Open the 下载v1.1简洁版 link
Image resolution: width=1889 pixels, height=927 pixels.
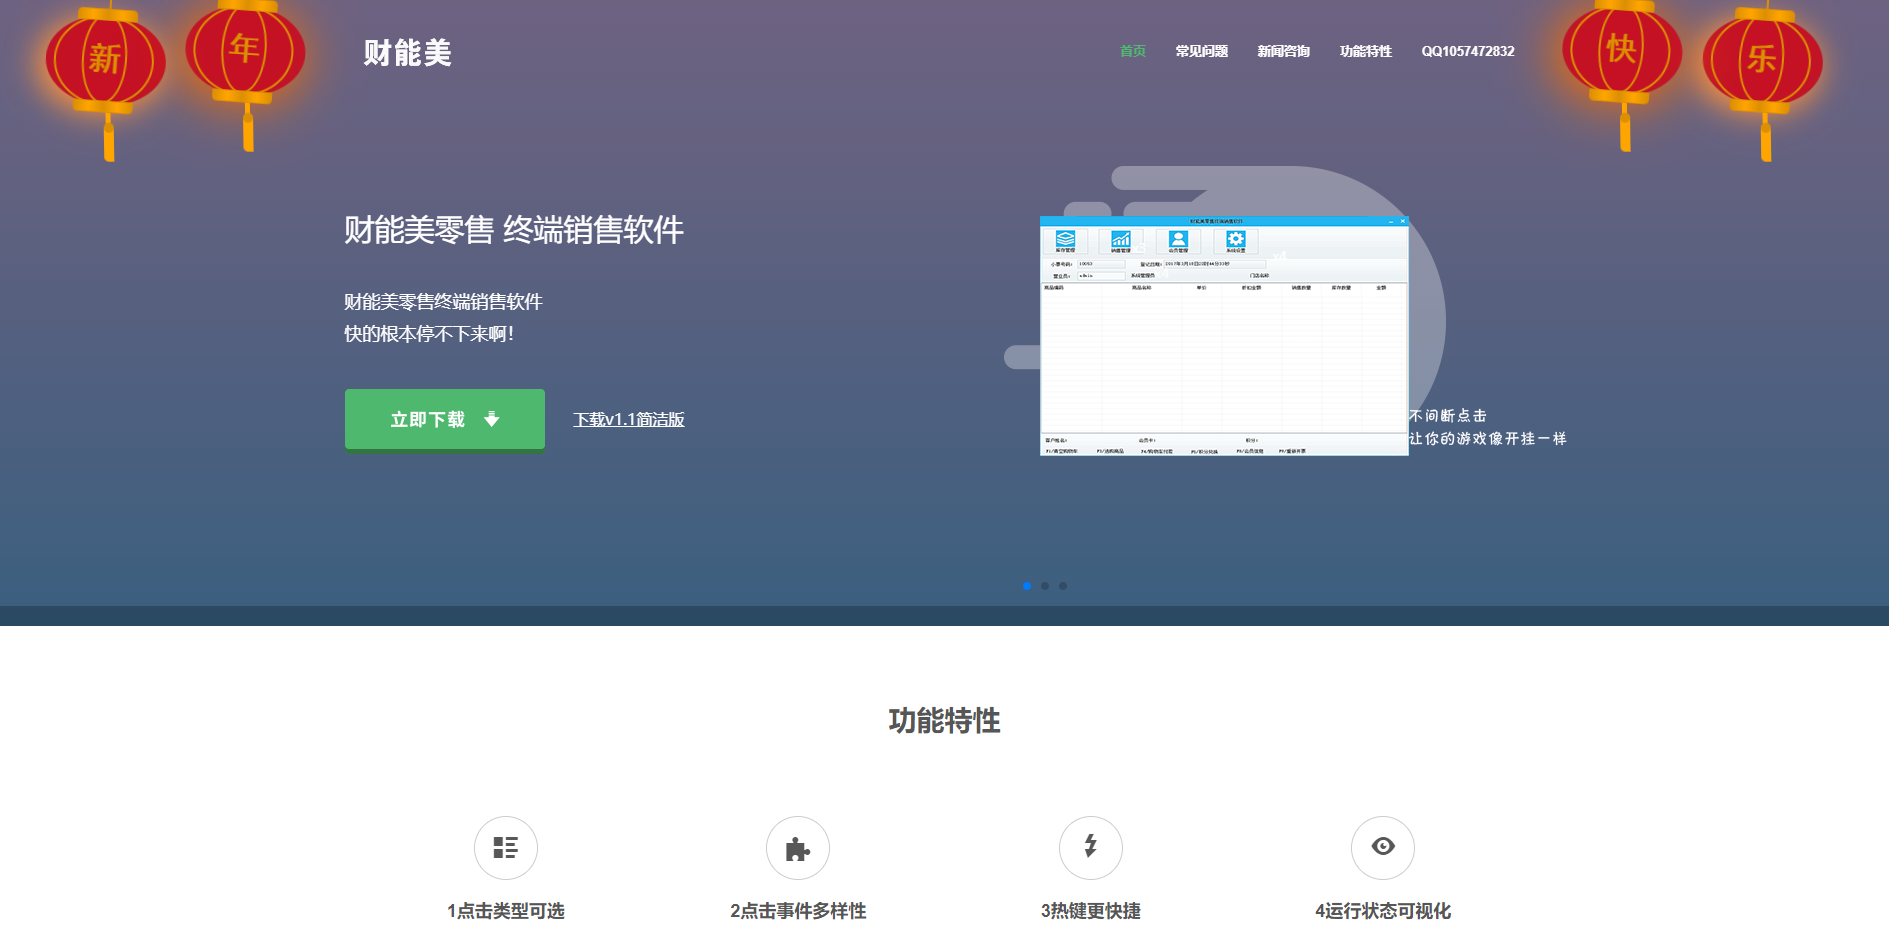pyautogui.click(x=629, y=419)
